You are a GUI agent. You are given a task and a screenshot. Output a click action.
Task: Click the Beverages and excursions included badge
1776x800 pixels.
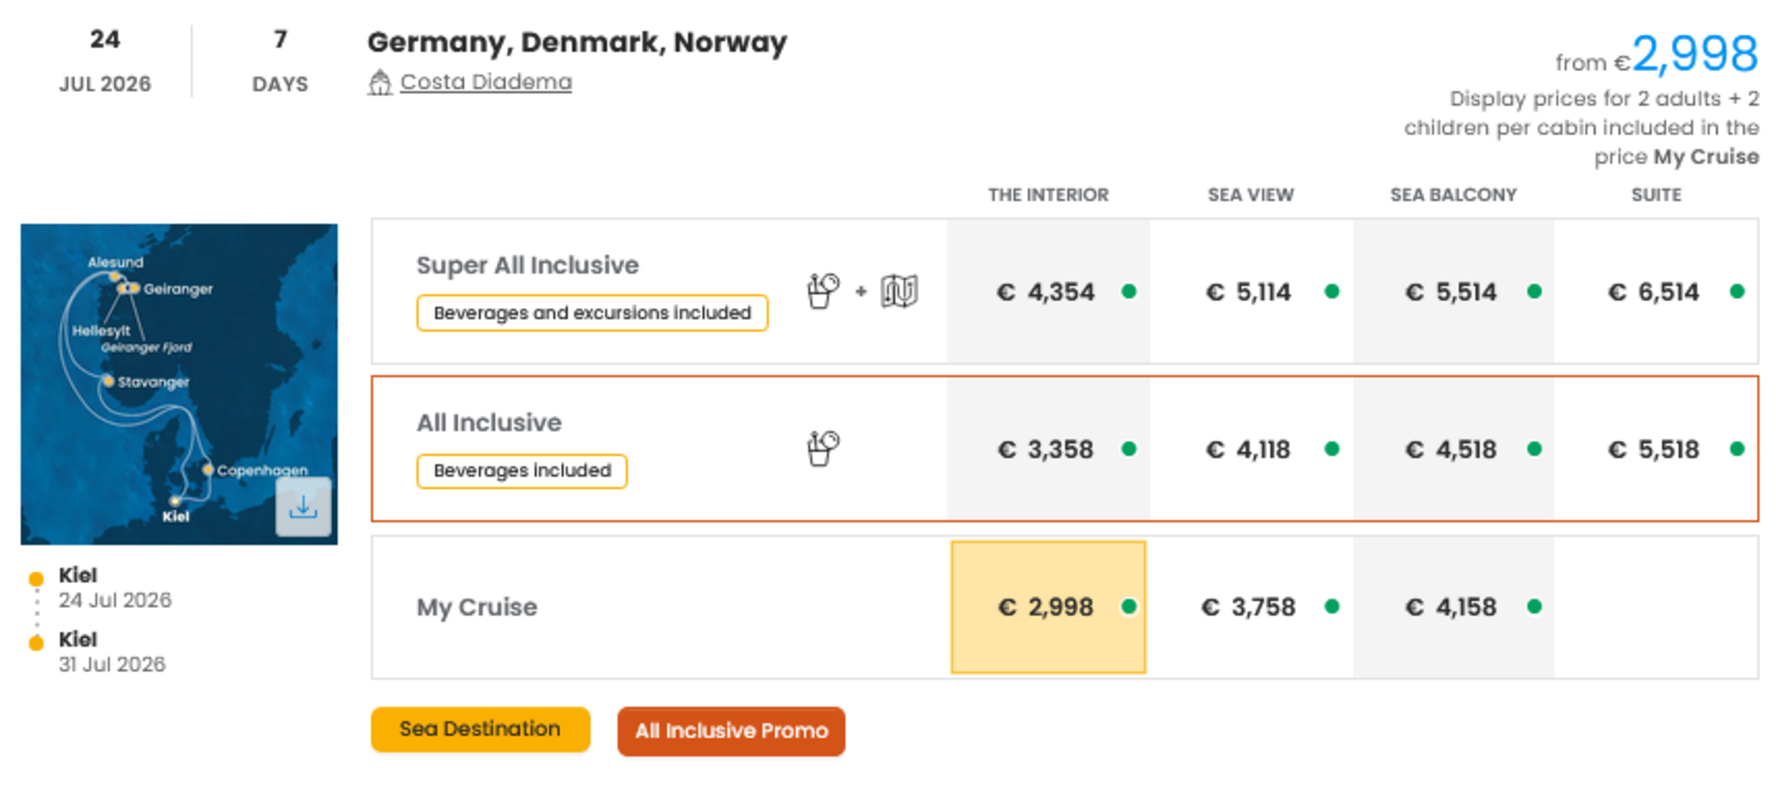[x=592, y=313]
